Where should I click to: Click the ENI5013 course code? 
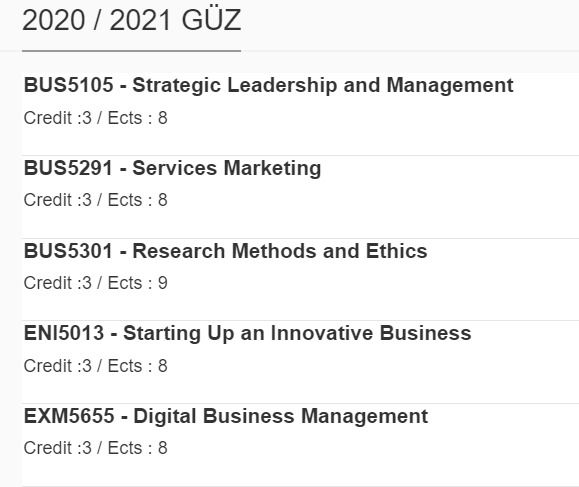click(64, 333)
